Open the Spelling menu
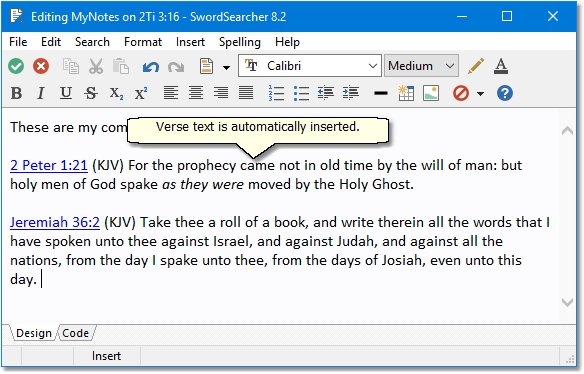The image size is (584, 374). tap(239, 42)
